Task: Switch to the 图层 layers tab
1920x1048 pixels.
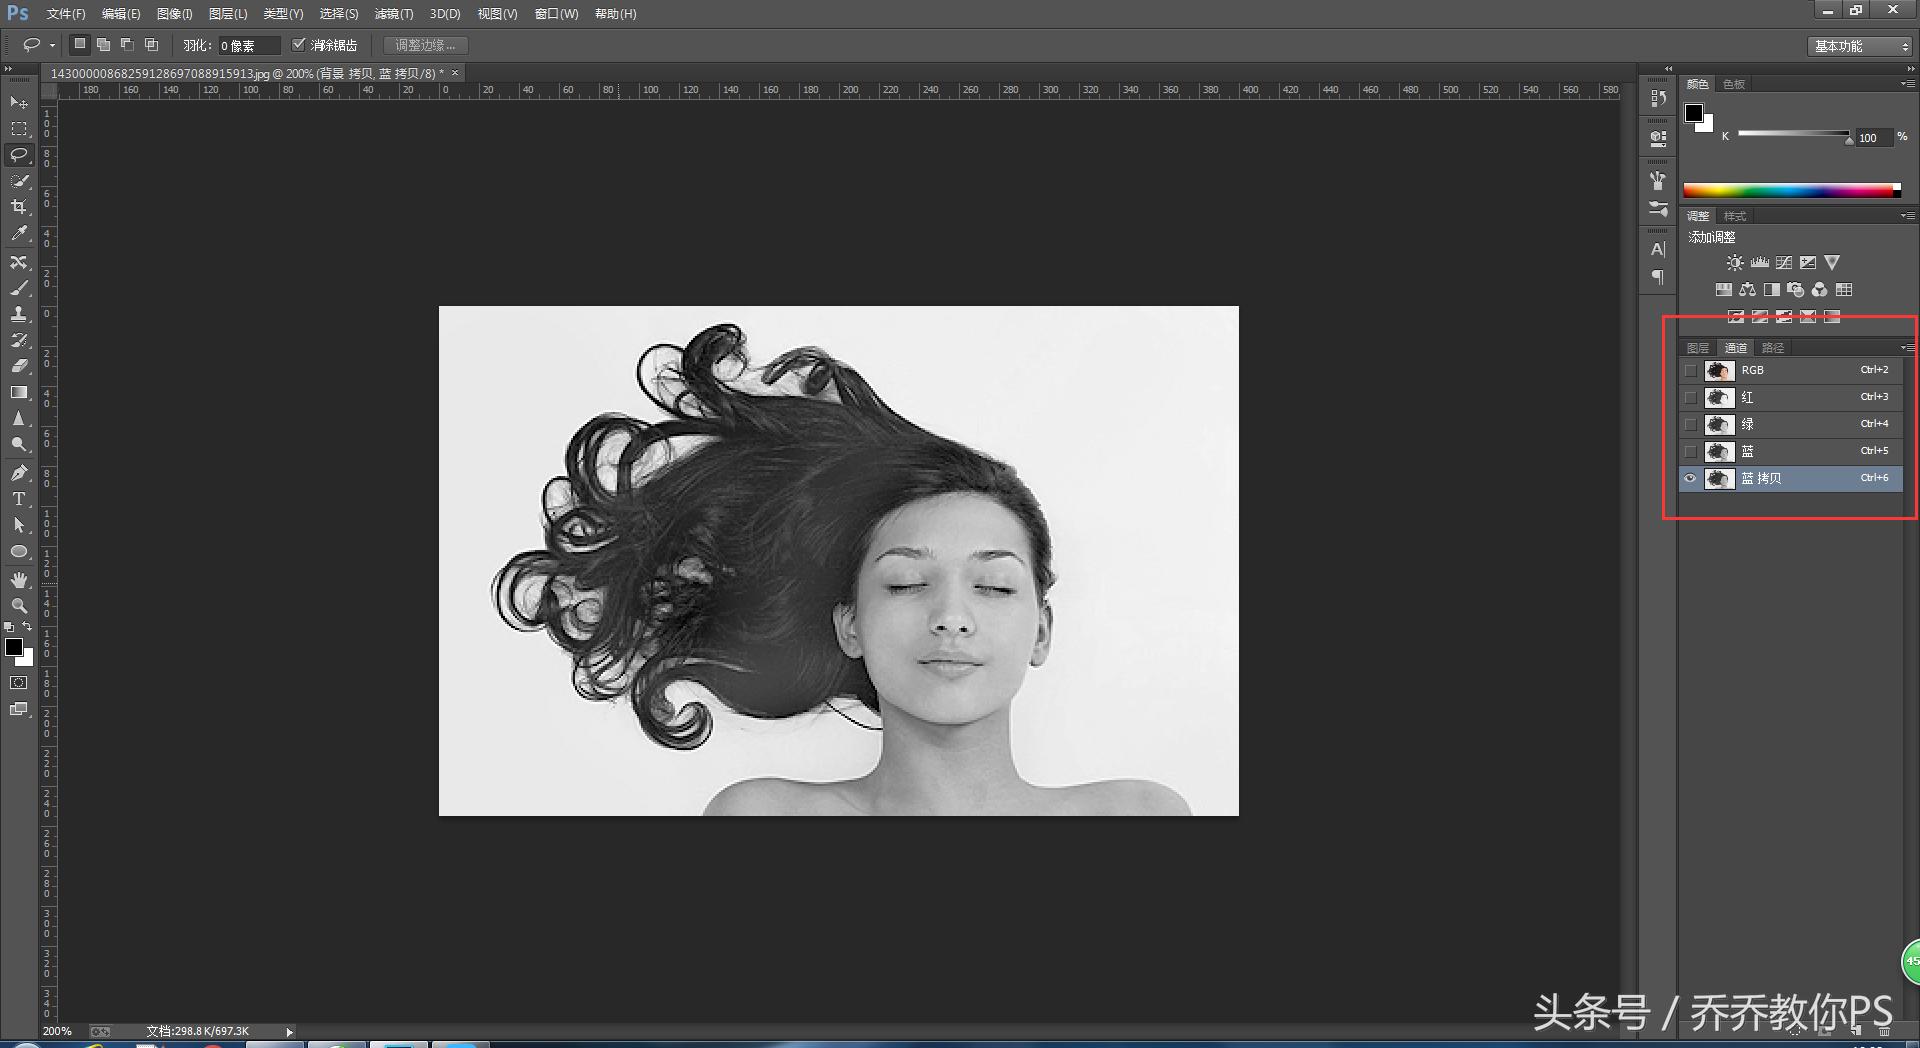Action: (x=1698, y=348)
